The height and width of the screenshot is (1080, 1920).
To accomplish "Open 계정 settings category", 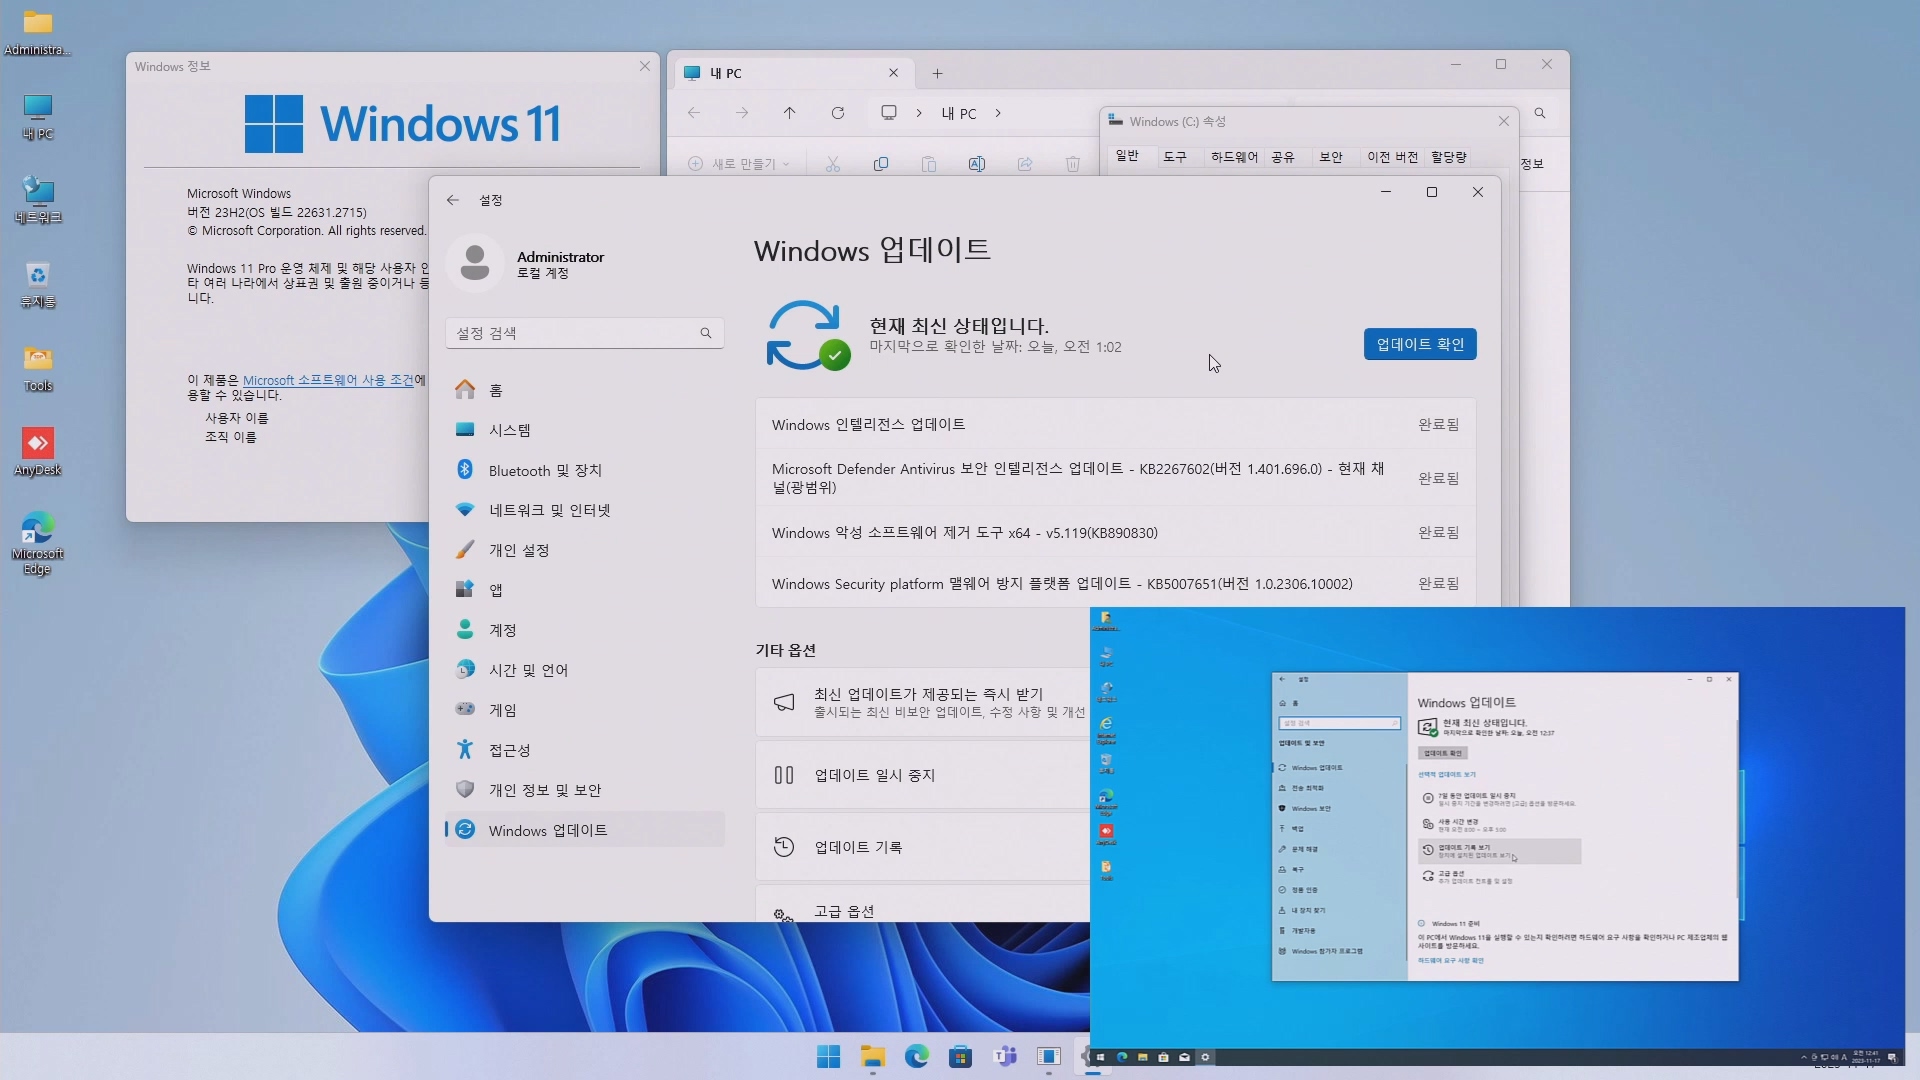I will pyautogui.click(x=584, y=630).
